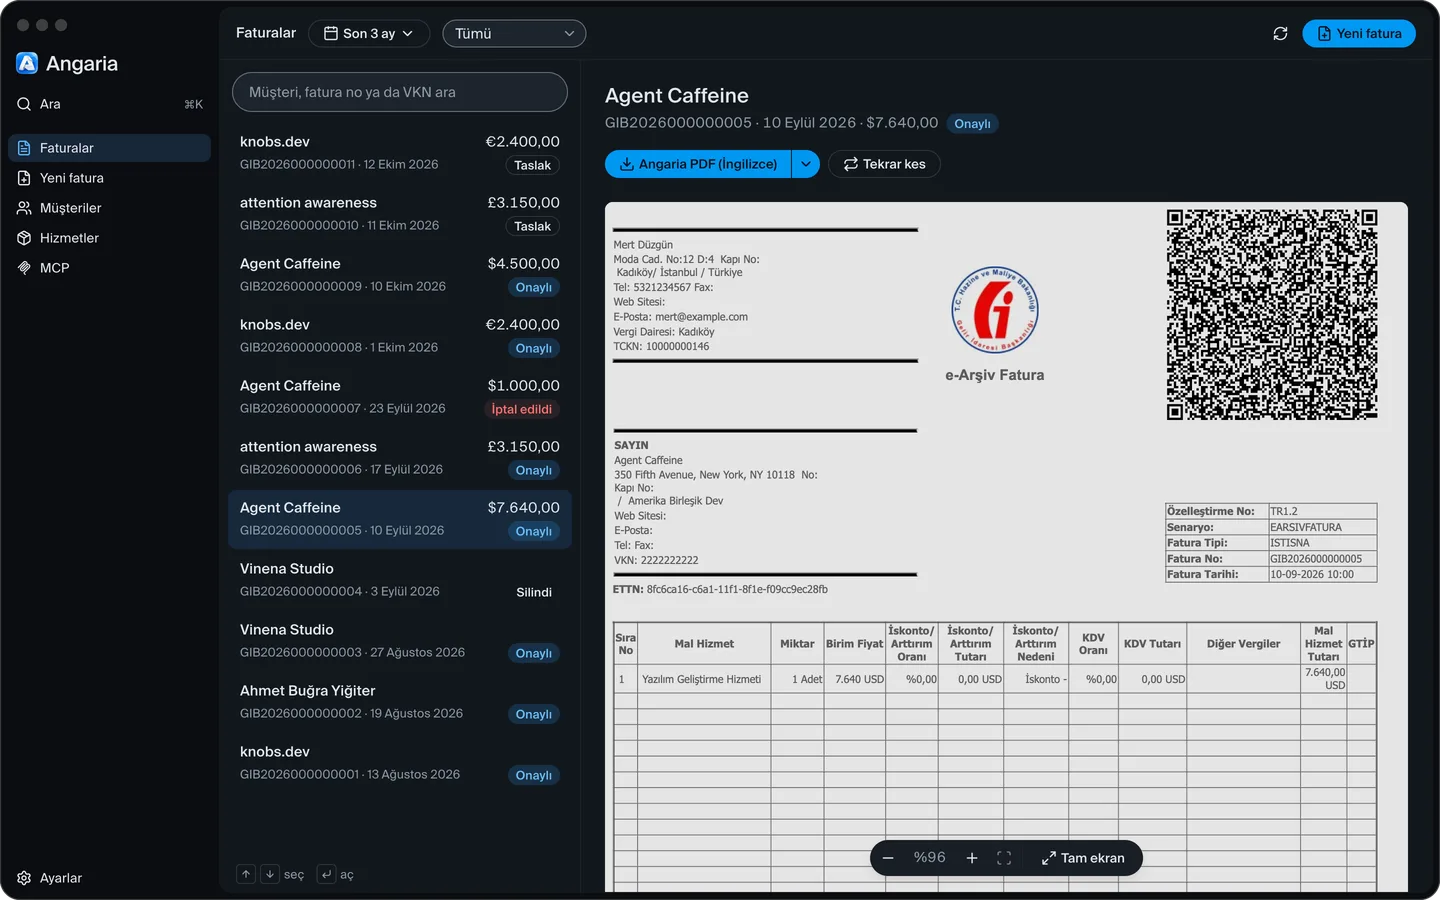Focus the Müşteri, fatura no search field

pyautogui.click(x=400, y=92)
